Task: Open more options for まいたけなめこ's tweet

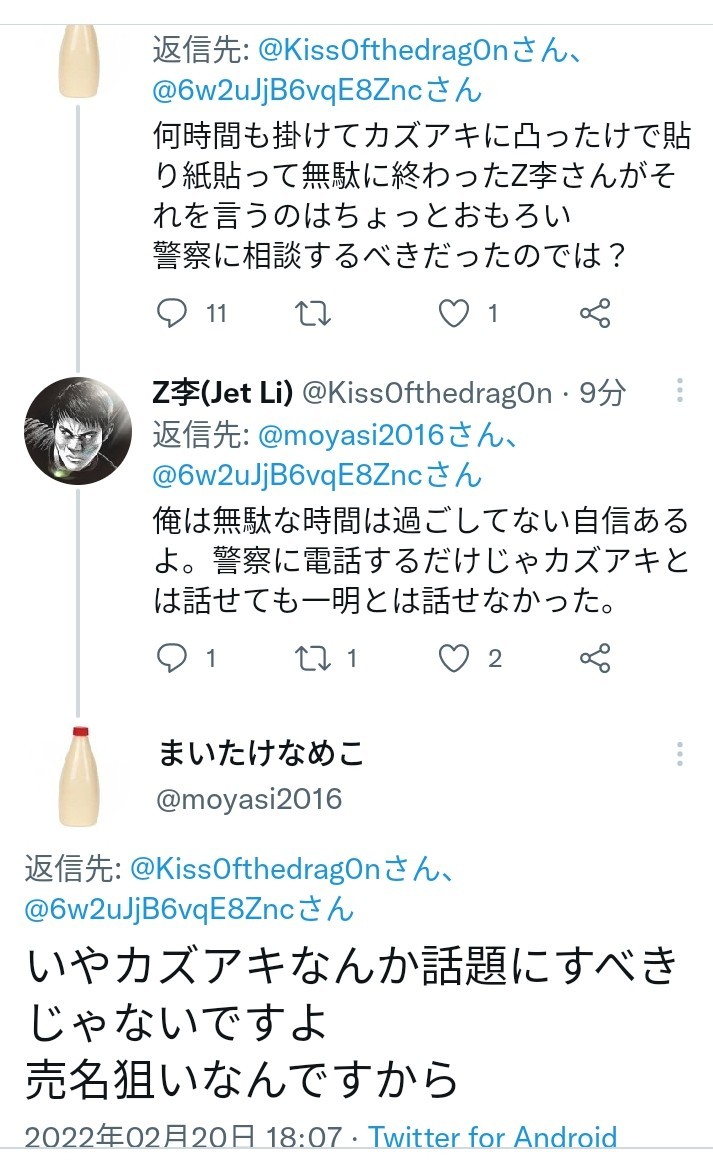Action: (680, 754)
